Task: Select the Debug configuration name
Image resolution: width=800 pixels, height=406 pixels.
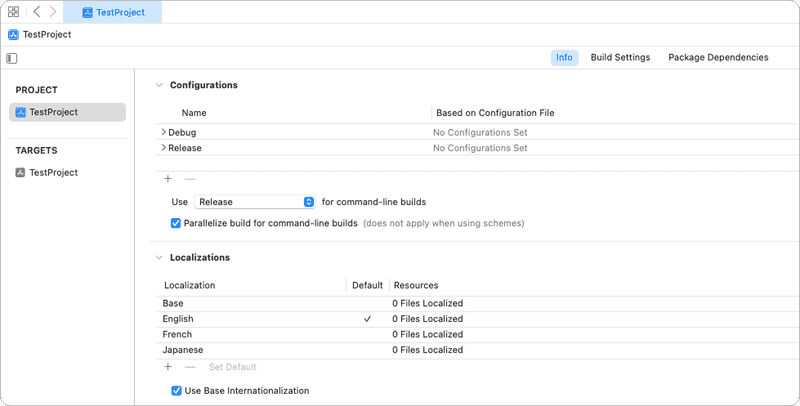Action: tap(182, 132)
